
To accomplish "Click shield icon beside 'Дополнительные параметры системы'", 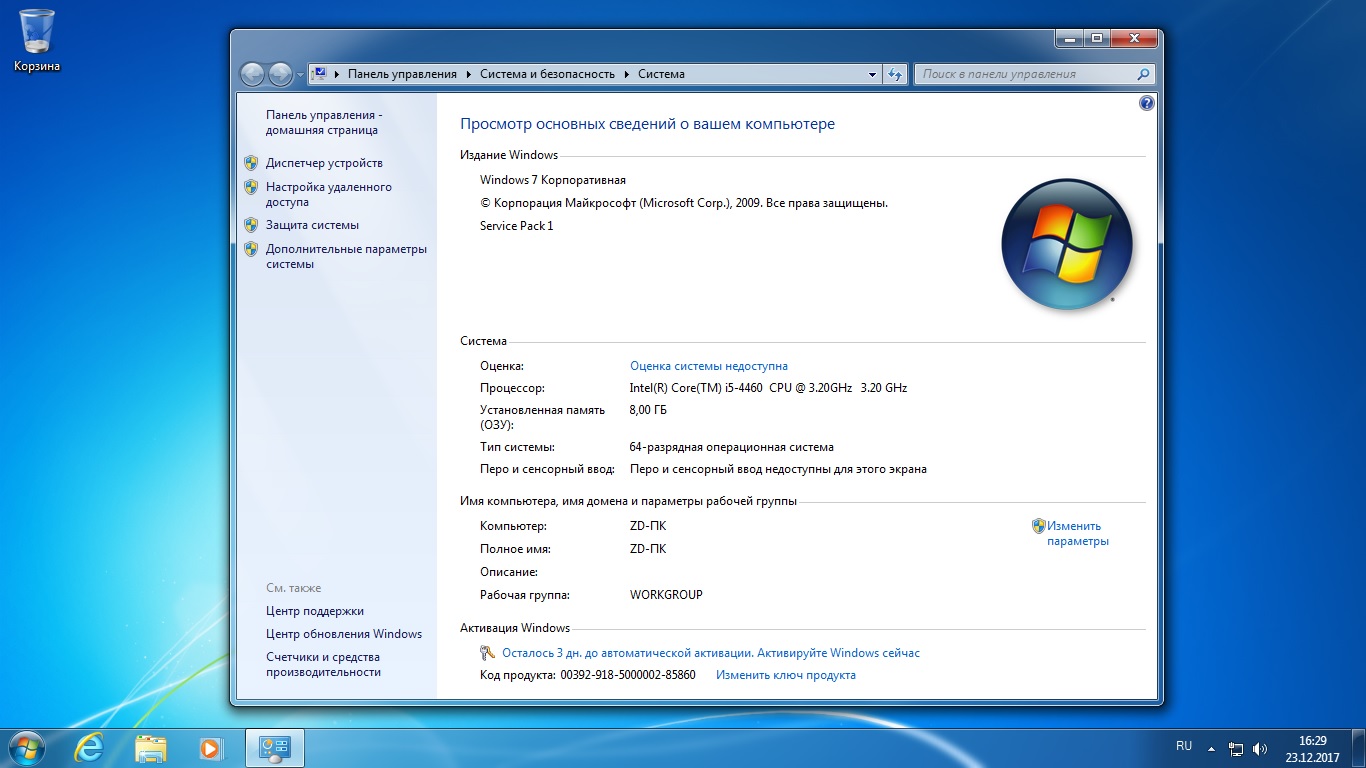I will click(251, 249).
